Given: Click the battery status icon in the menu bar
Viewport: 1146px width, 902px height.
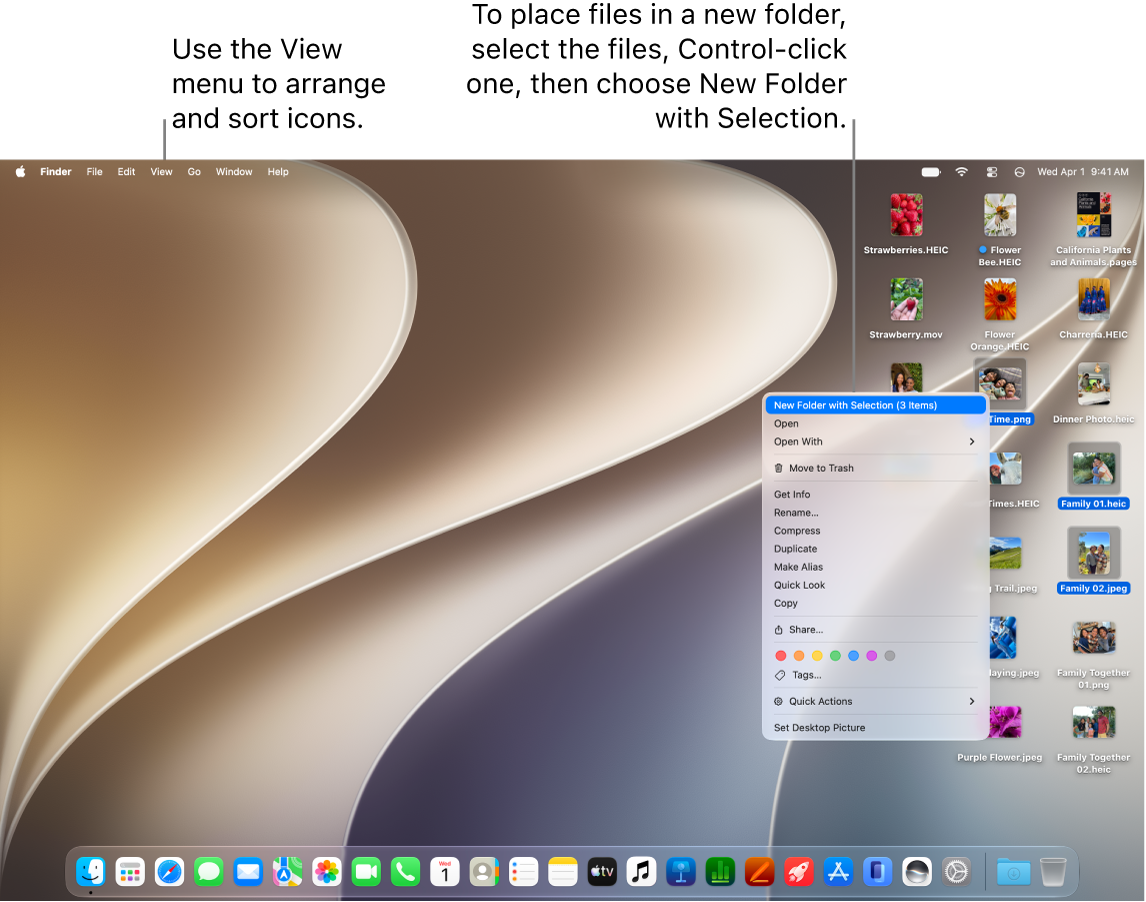Looking at the screenshot, I should 931,172.
